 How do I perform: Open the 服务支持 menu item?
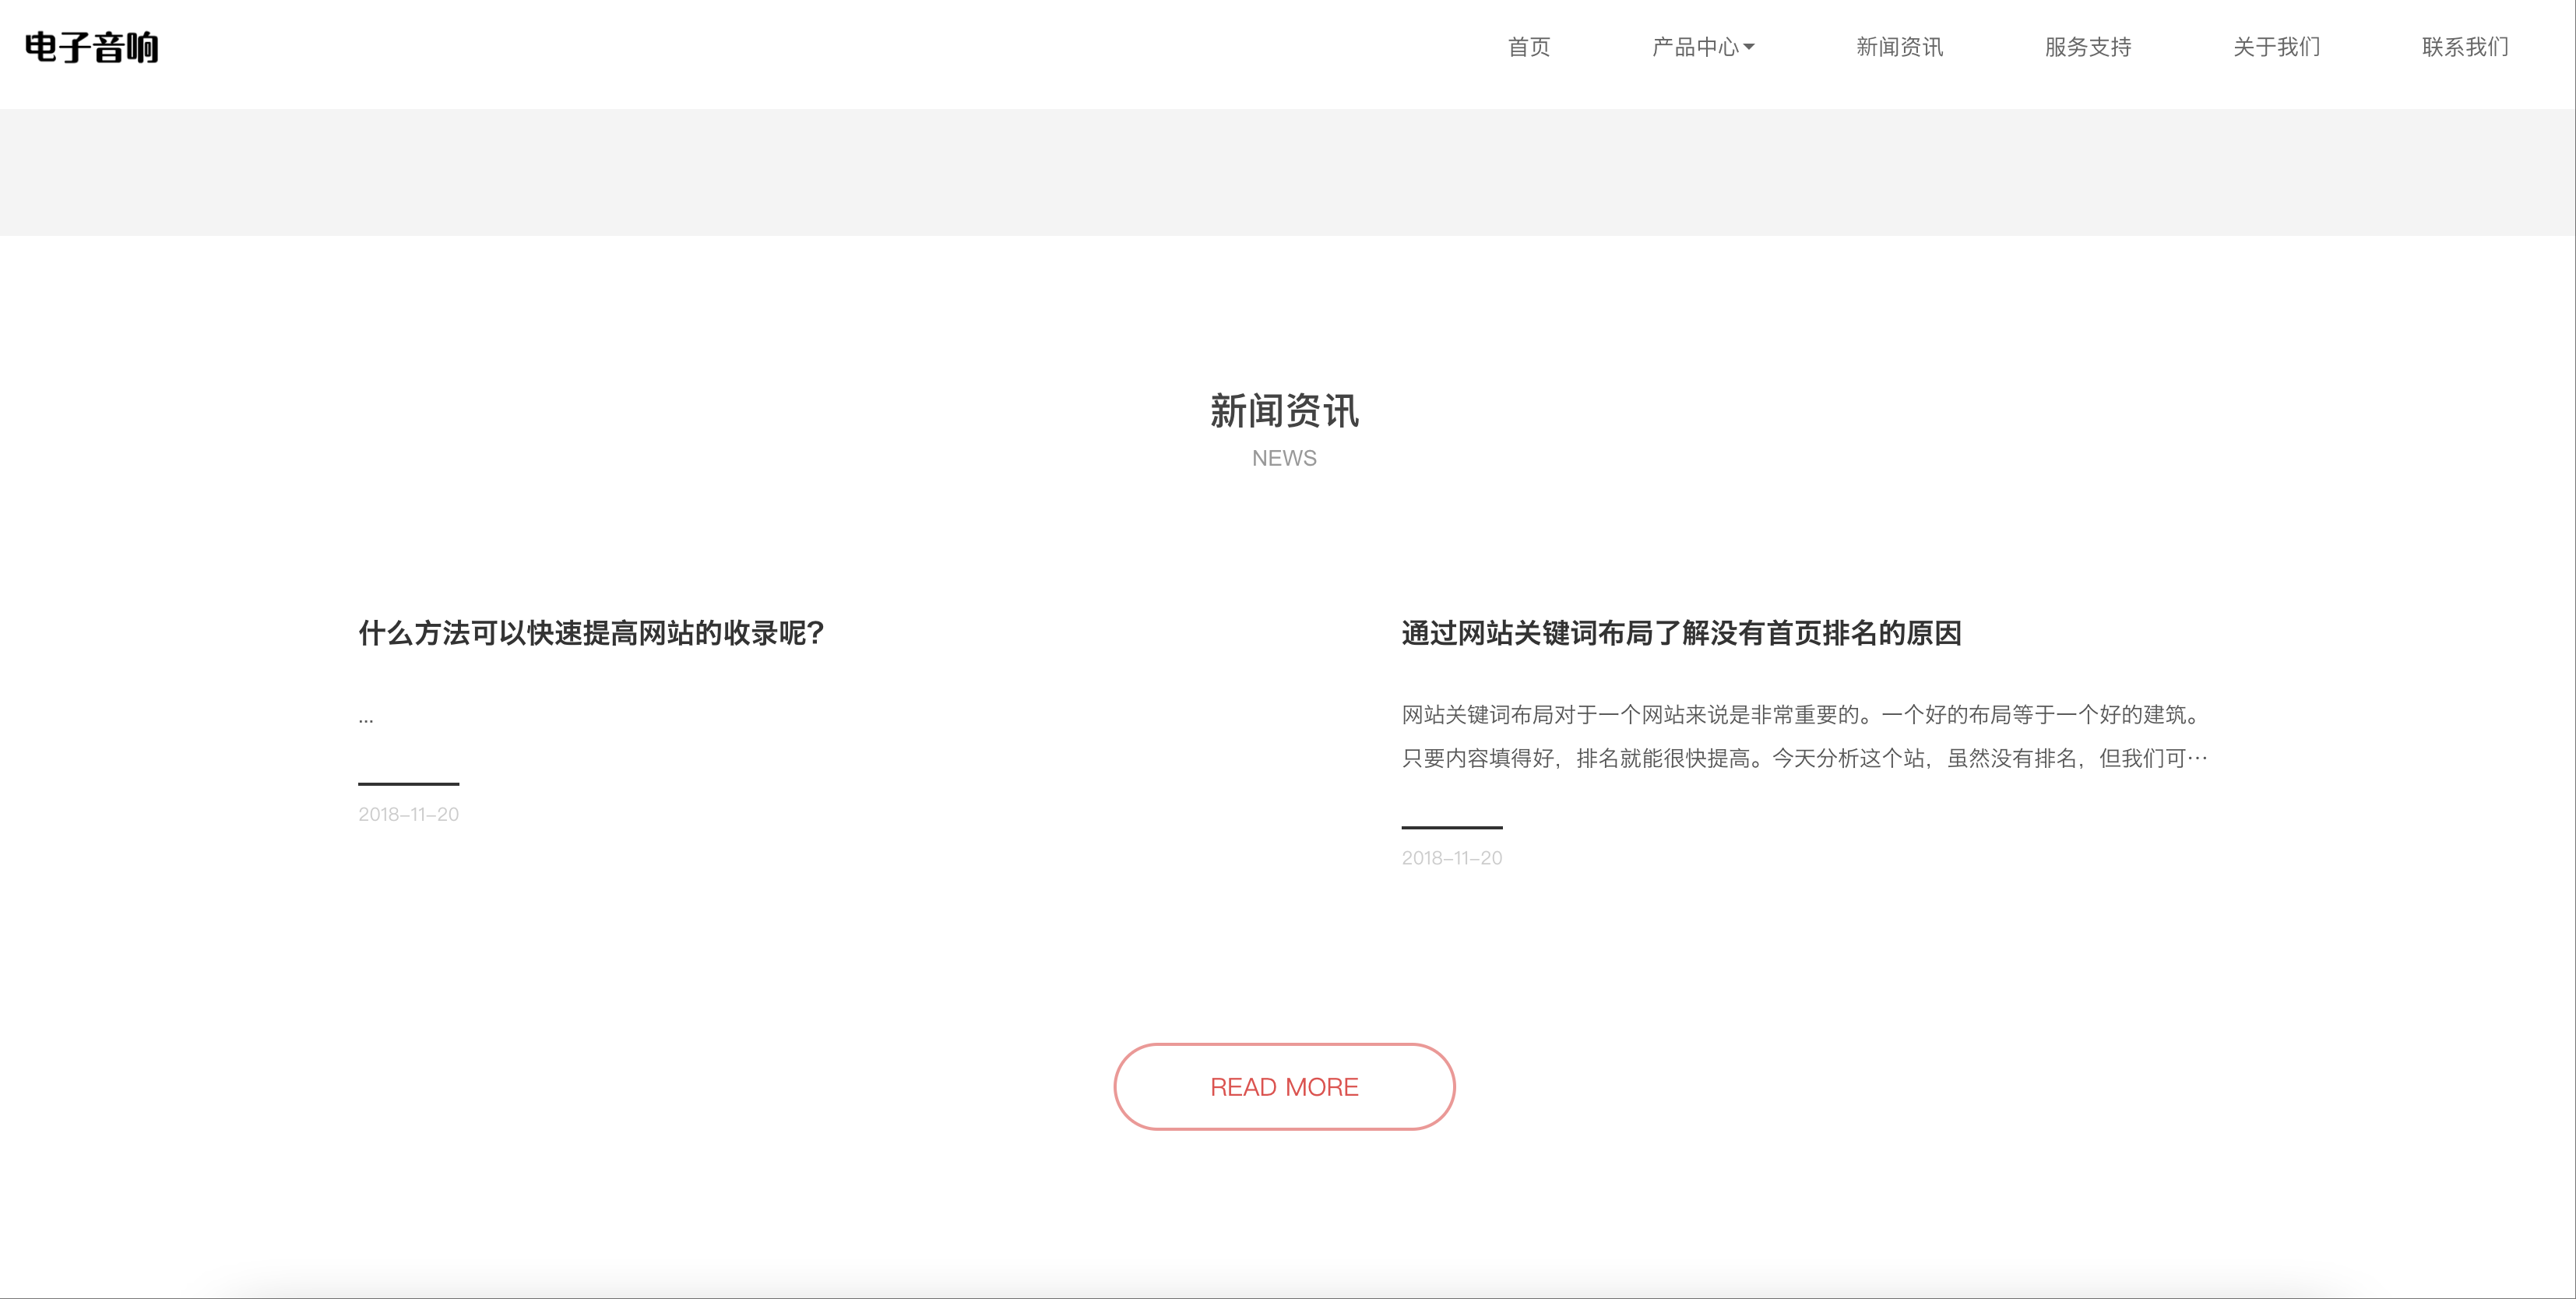2088,47
